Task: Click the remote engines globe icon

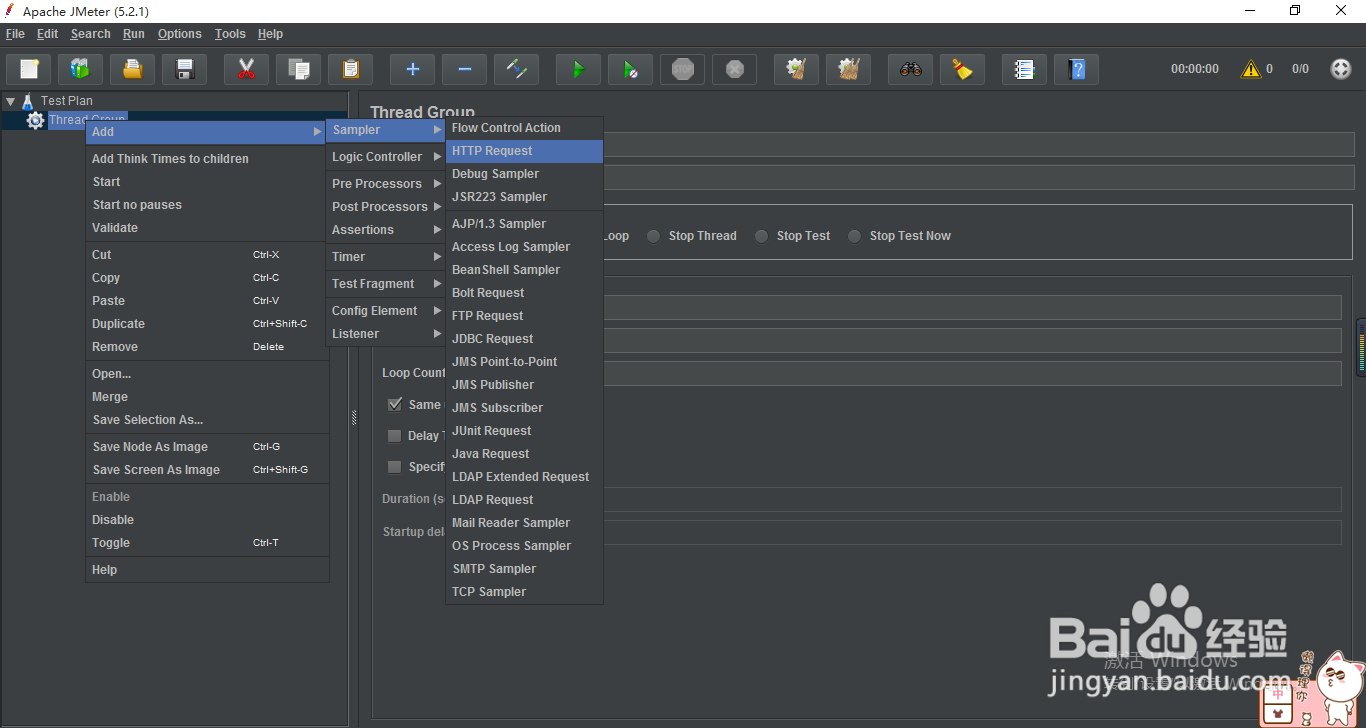Action: click(x=1341, y=69)
